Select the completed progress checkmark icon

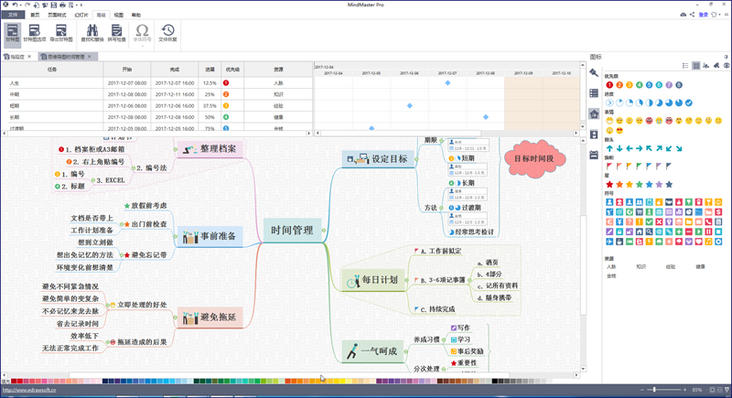pos(689,103)
